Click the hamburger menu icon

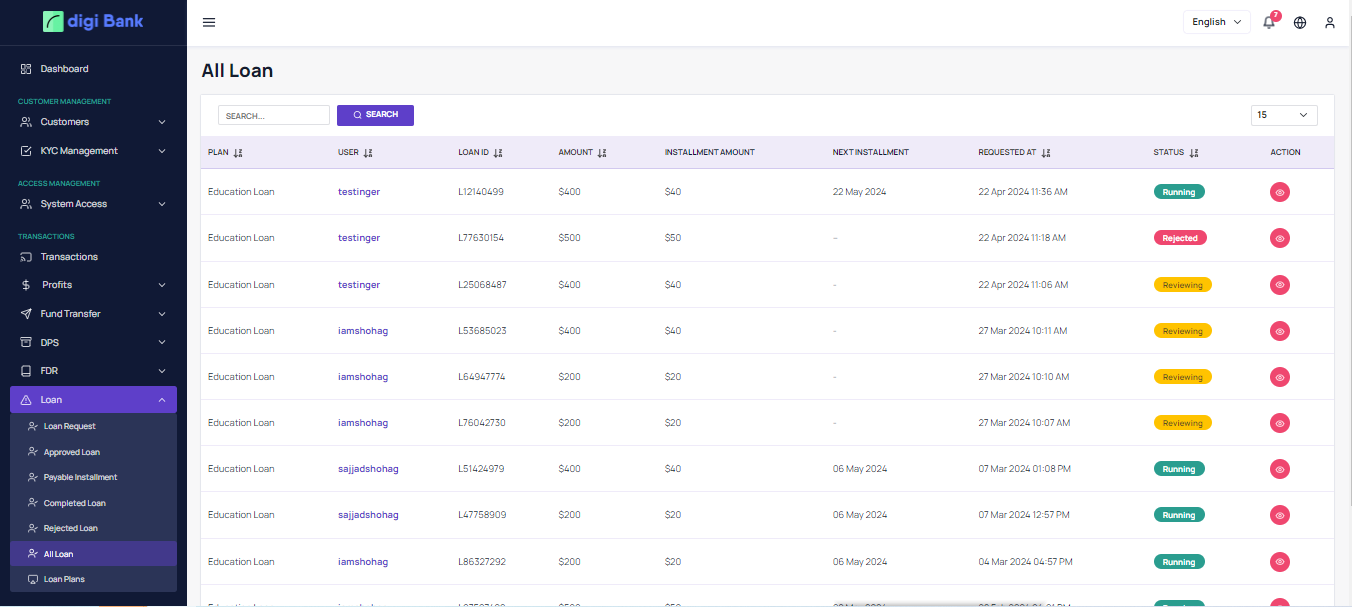pyautogui.click(x=209, y=22)
